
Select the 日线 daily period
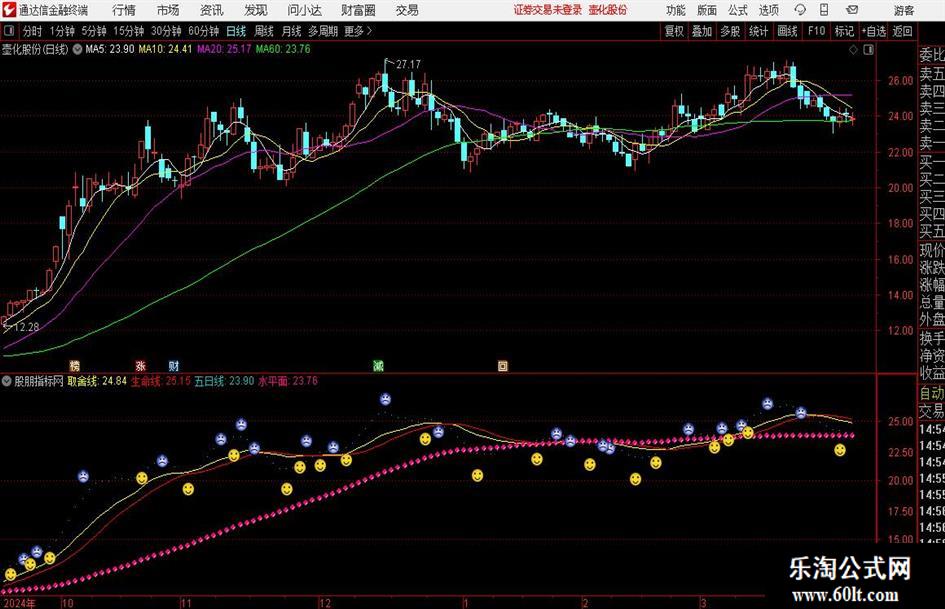coord(236,31)
